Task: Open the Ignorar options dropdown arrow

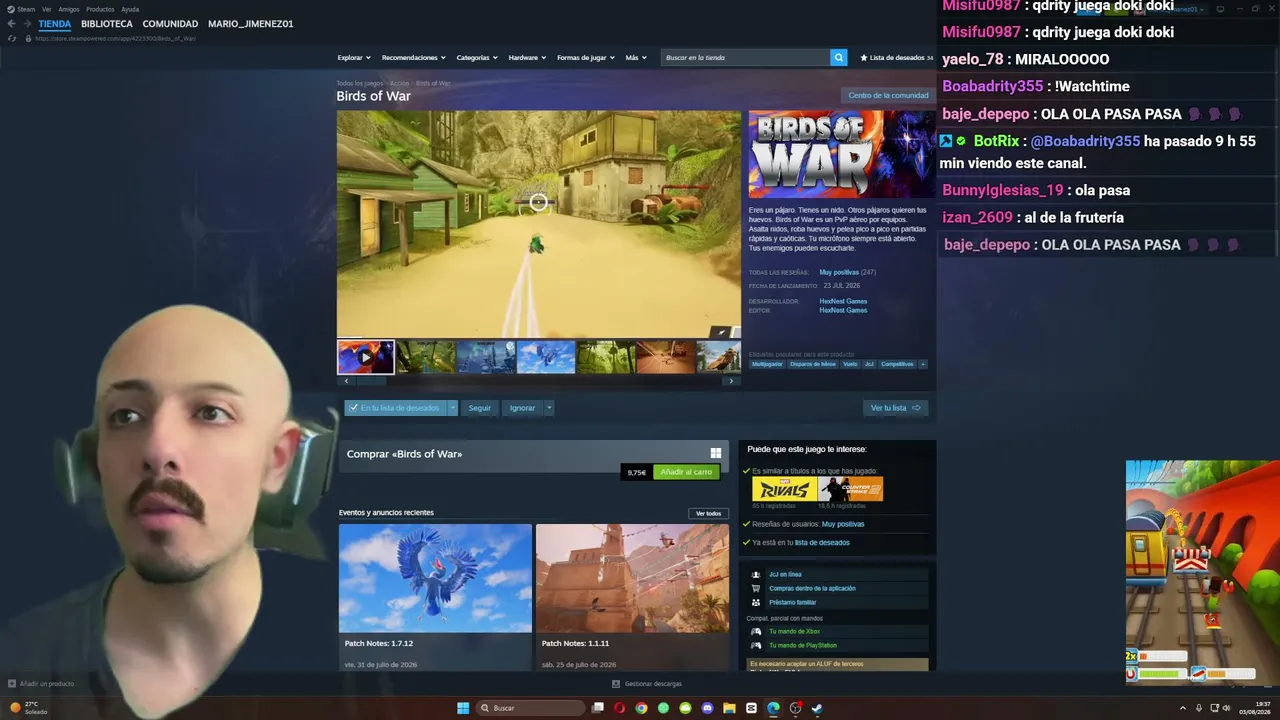Action: click(549, 408)
